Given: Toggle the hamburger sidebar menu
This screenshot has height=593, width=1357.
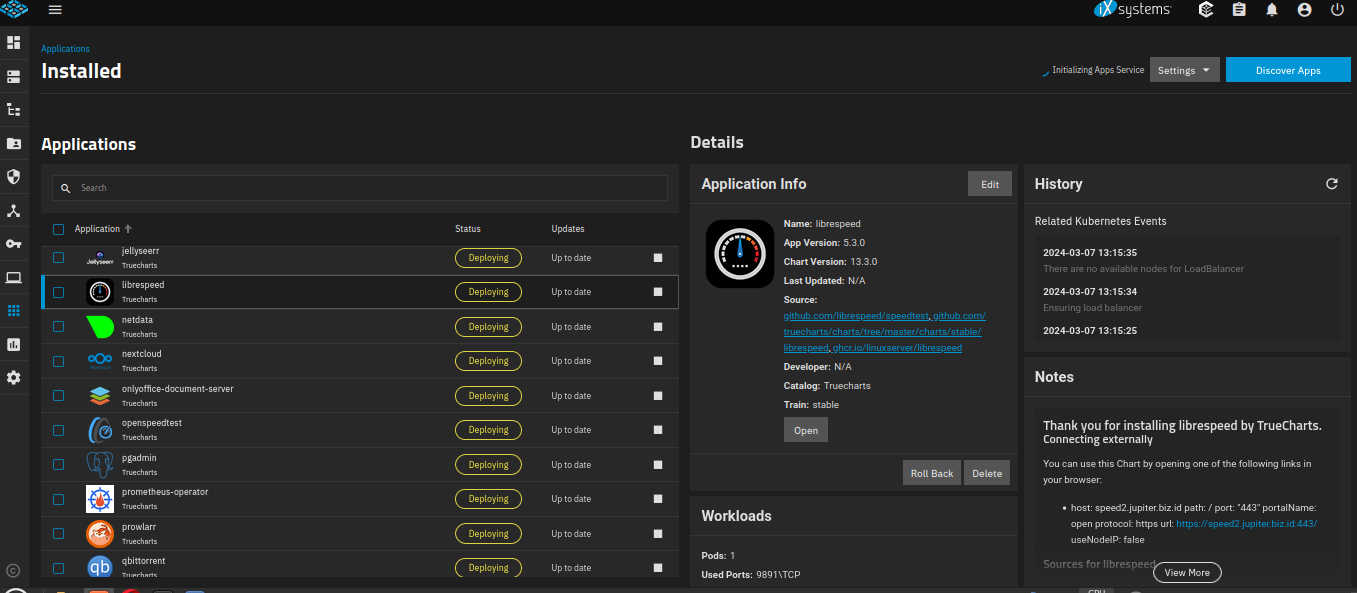Looking at the screenshot, I should (55, 10).
